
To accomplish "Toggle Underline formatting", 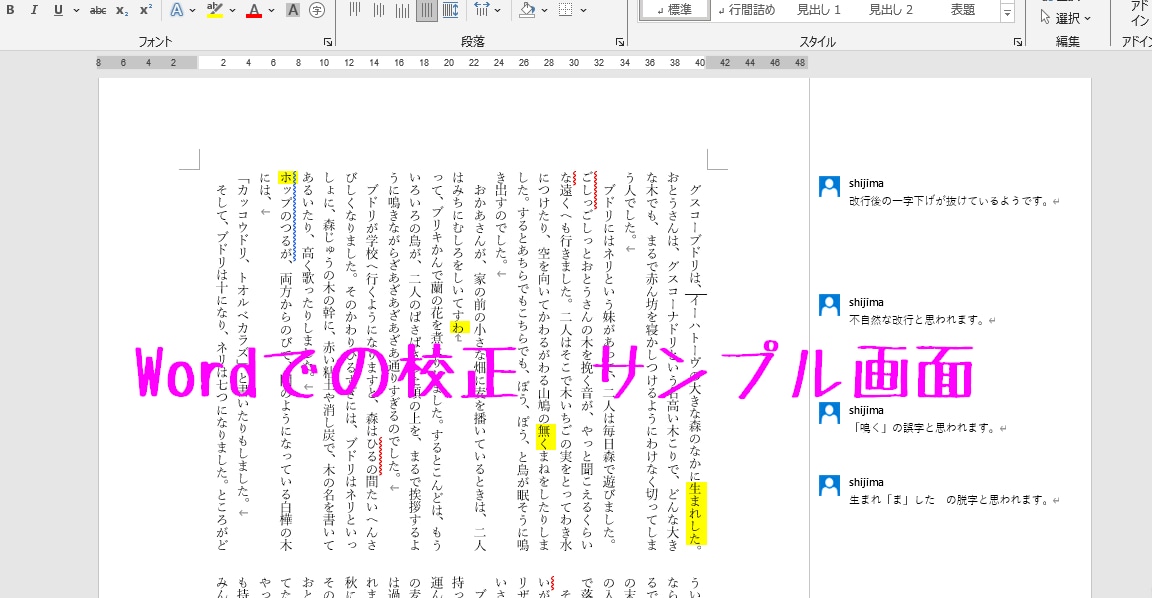I will point(58,10).
